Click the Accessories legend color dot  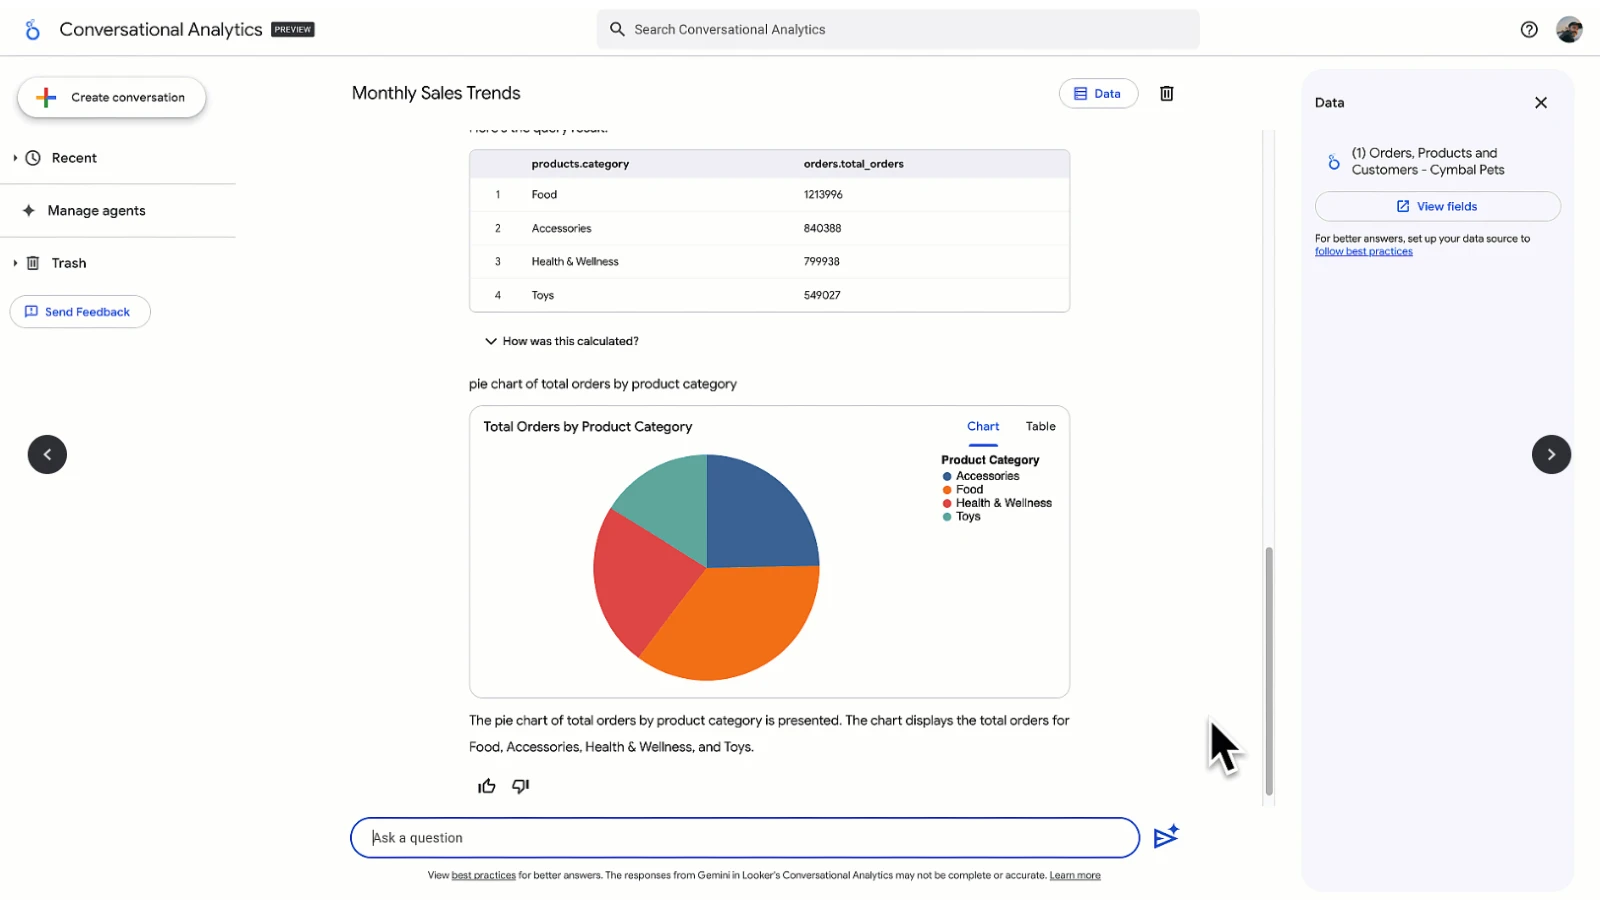(947, 476)
